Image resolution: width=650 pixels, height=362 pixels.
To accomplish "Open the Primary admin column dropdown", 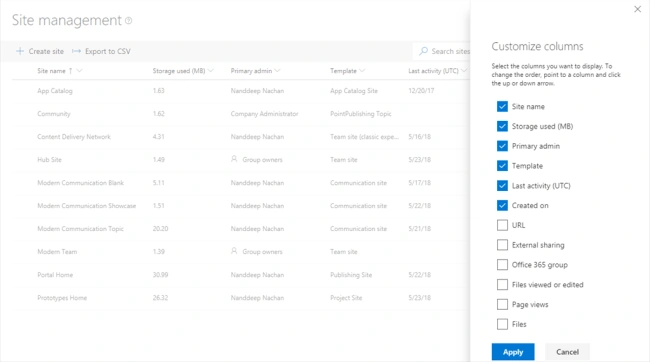I will coord(277,71).
